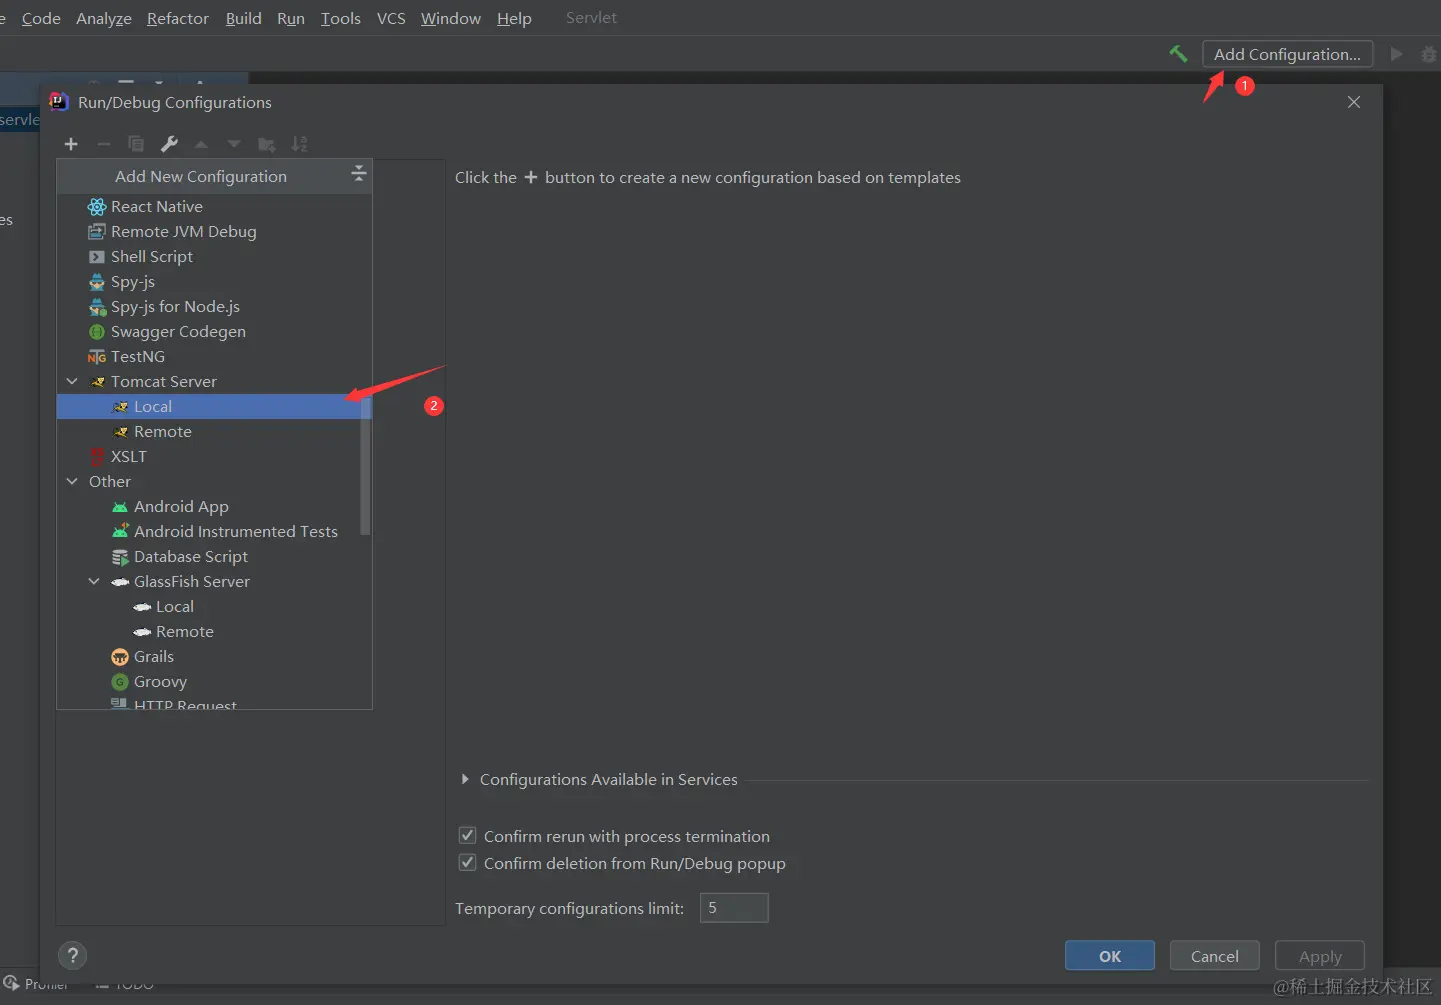Click the configuration list vertical scrollbar
Screen dimensions: 1441x1005
pos(365,465)
